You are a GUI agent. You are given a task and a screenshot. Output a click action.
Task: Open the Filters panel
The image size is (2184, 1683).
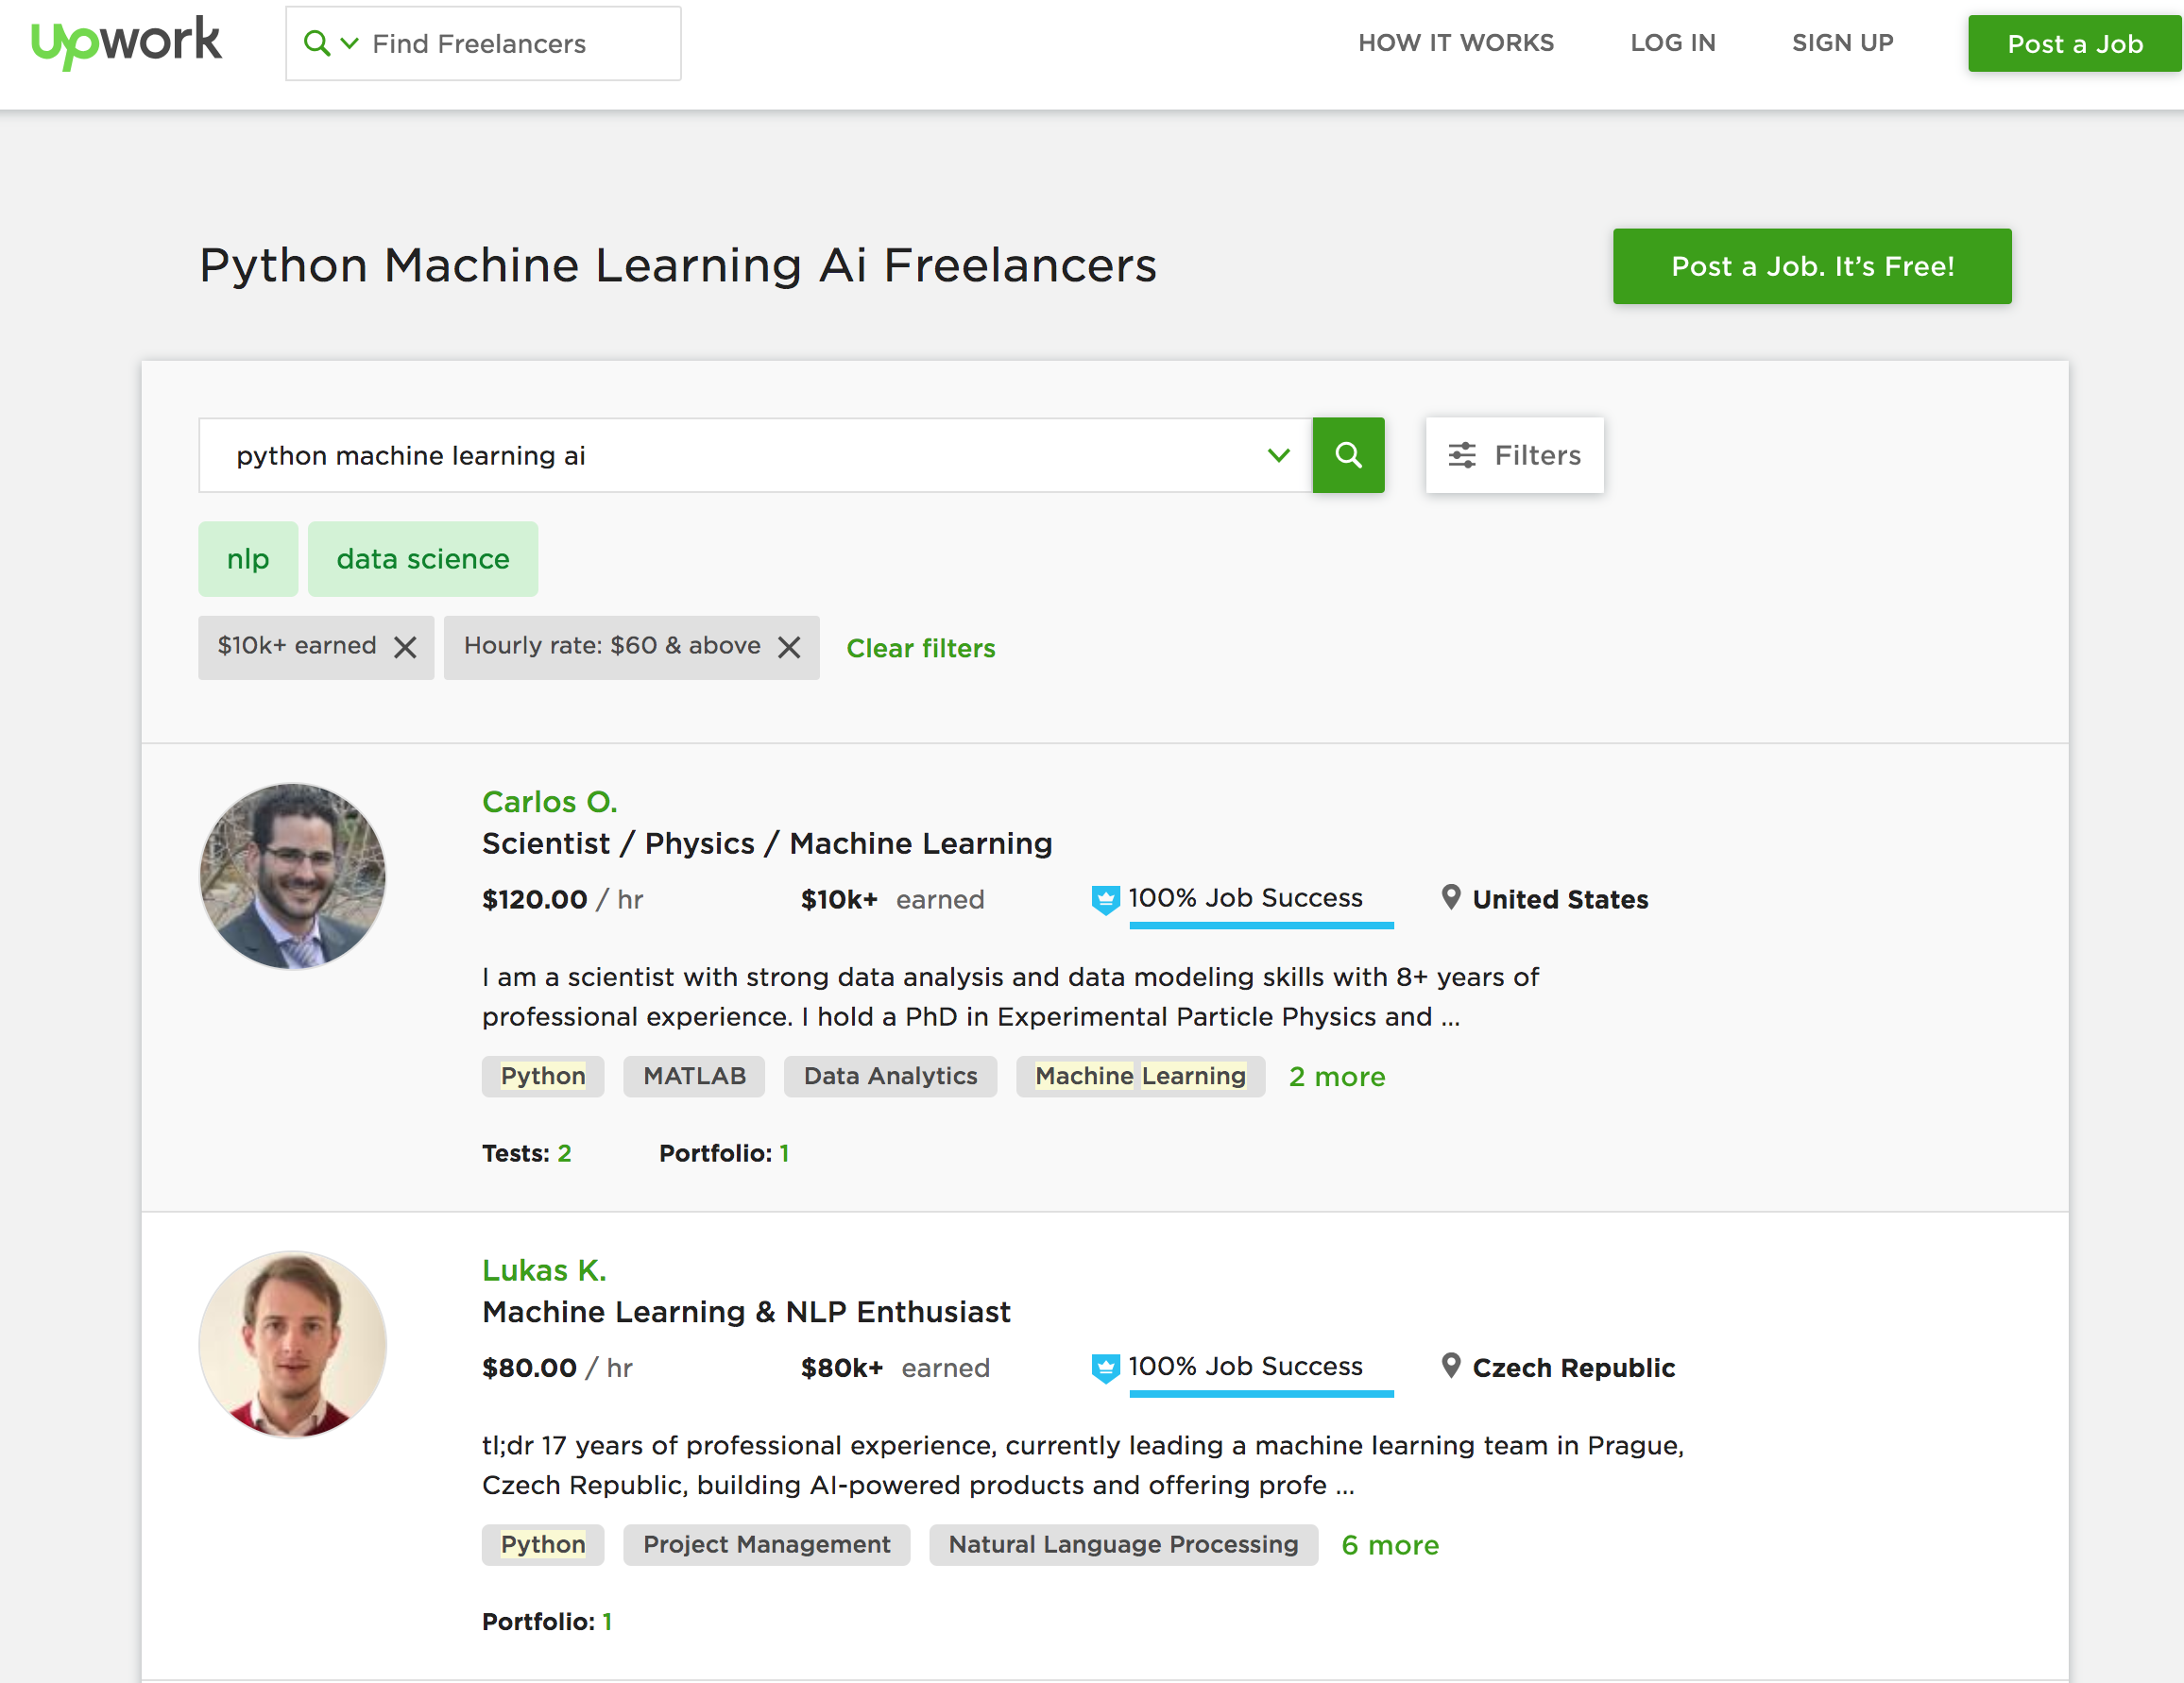(x=1514, y=455)
